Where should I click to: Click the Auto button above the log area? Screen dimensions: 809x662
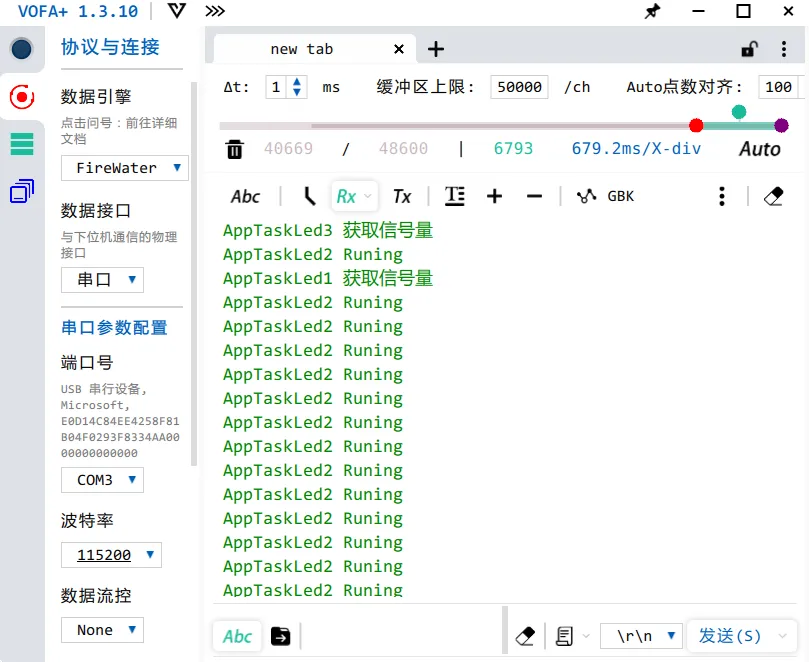pos(760,147)
